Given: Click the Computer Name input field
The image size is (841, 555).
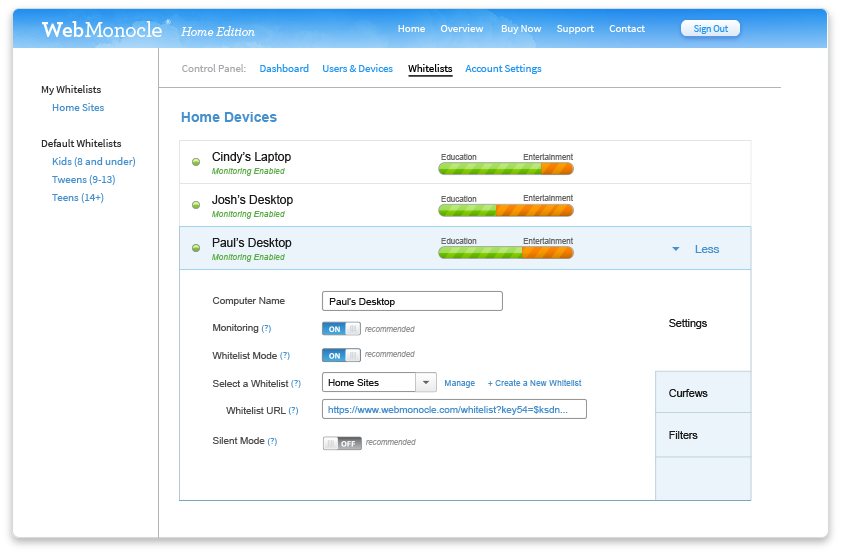Looking at the screenshot, I should point(412,301).
